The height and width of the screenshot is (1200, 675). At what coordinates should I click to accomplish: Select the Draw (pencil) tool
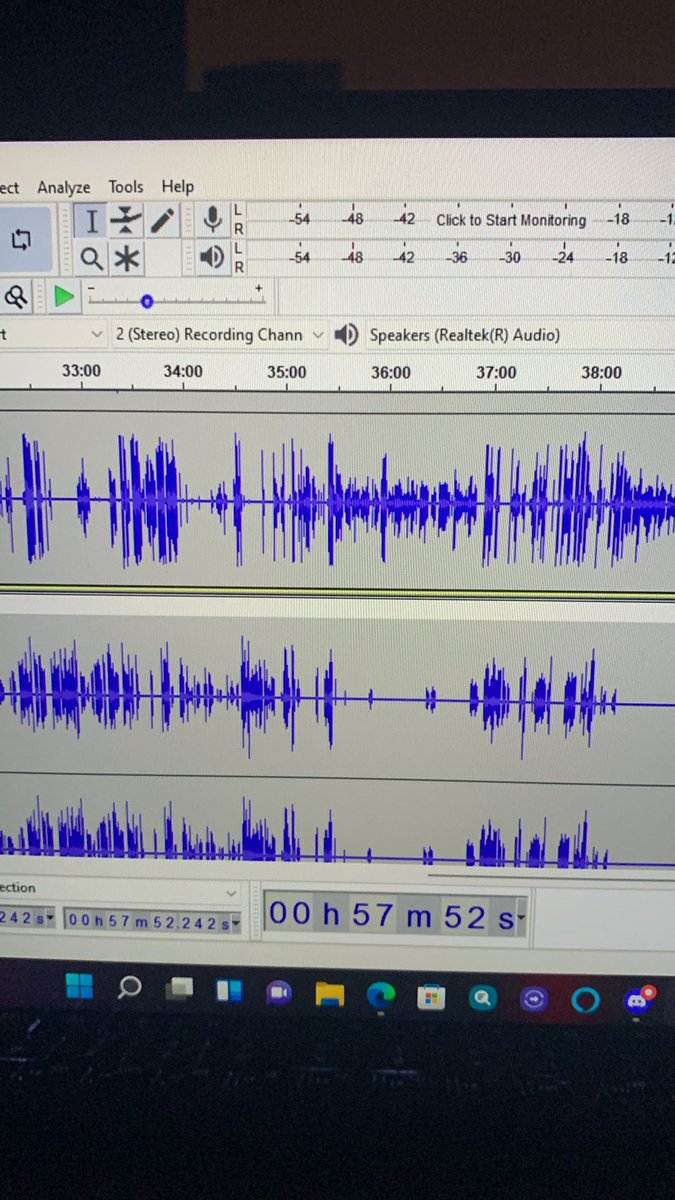click(x=162, y=220)
